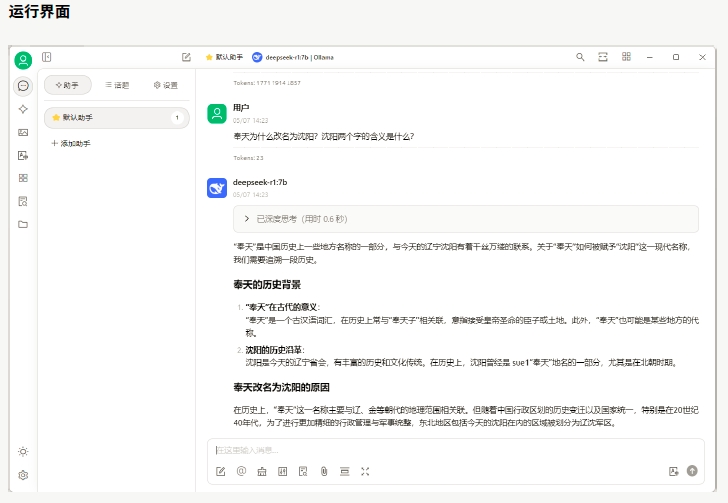This screenshot has height=503, width=728.
Task: Click the deepseek-r1:7b message sender name
Action: 260,182
